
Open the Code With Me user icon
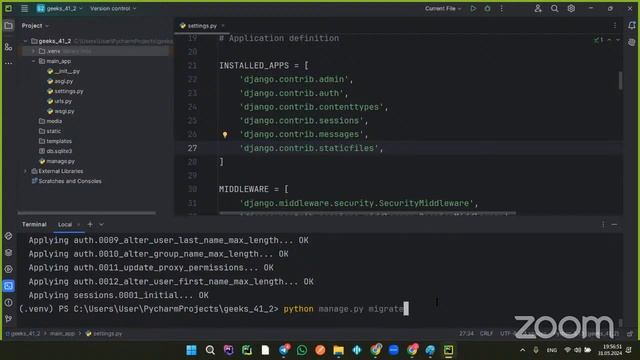click(x=538, y=8)
